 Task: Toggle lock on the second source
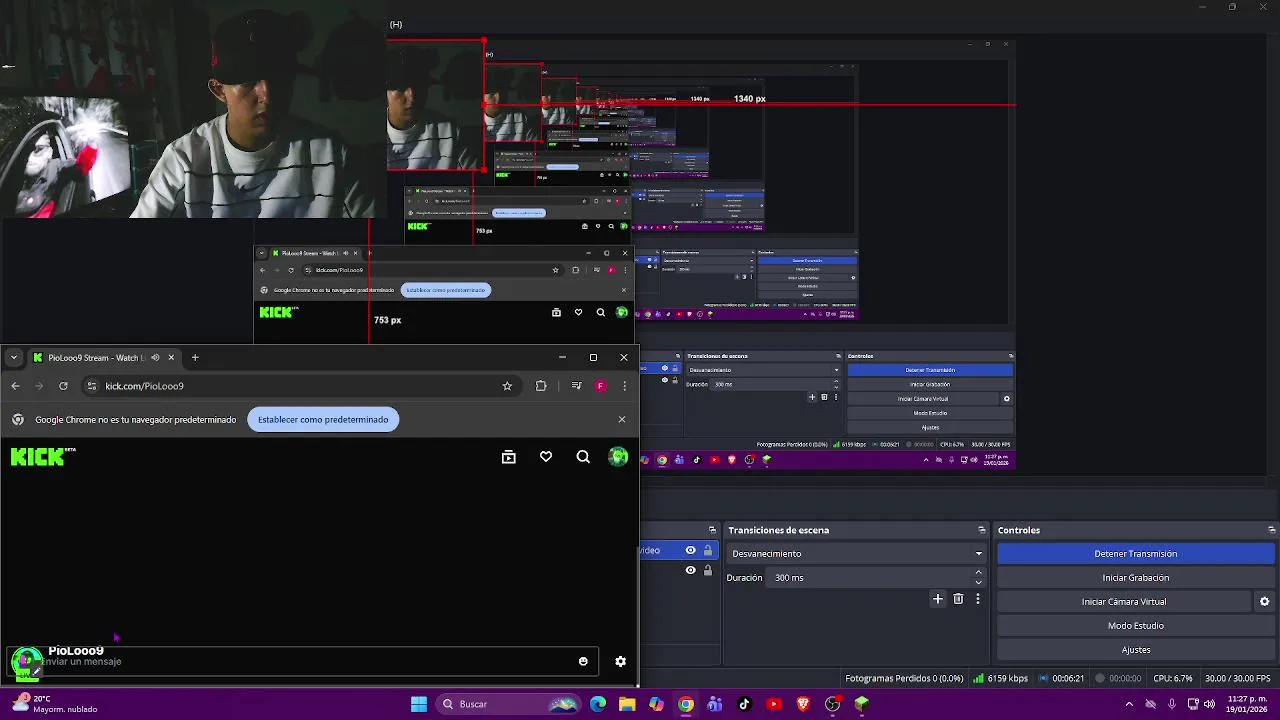tap(708, 570)
